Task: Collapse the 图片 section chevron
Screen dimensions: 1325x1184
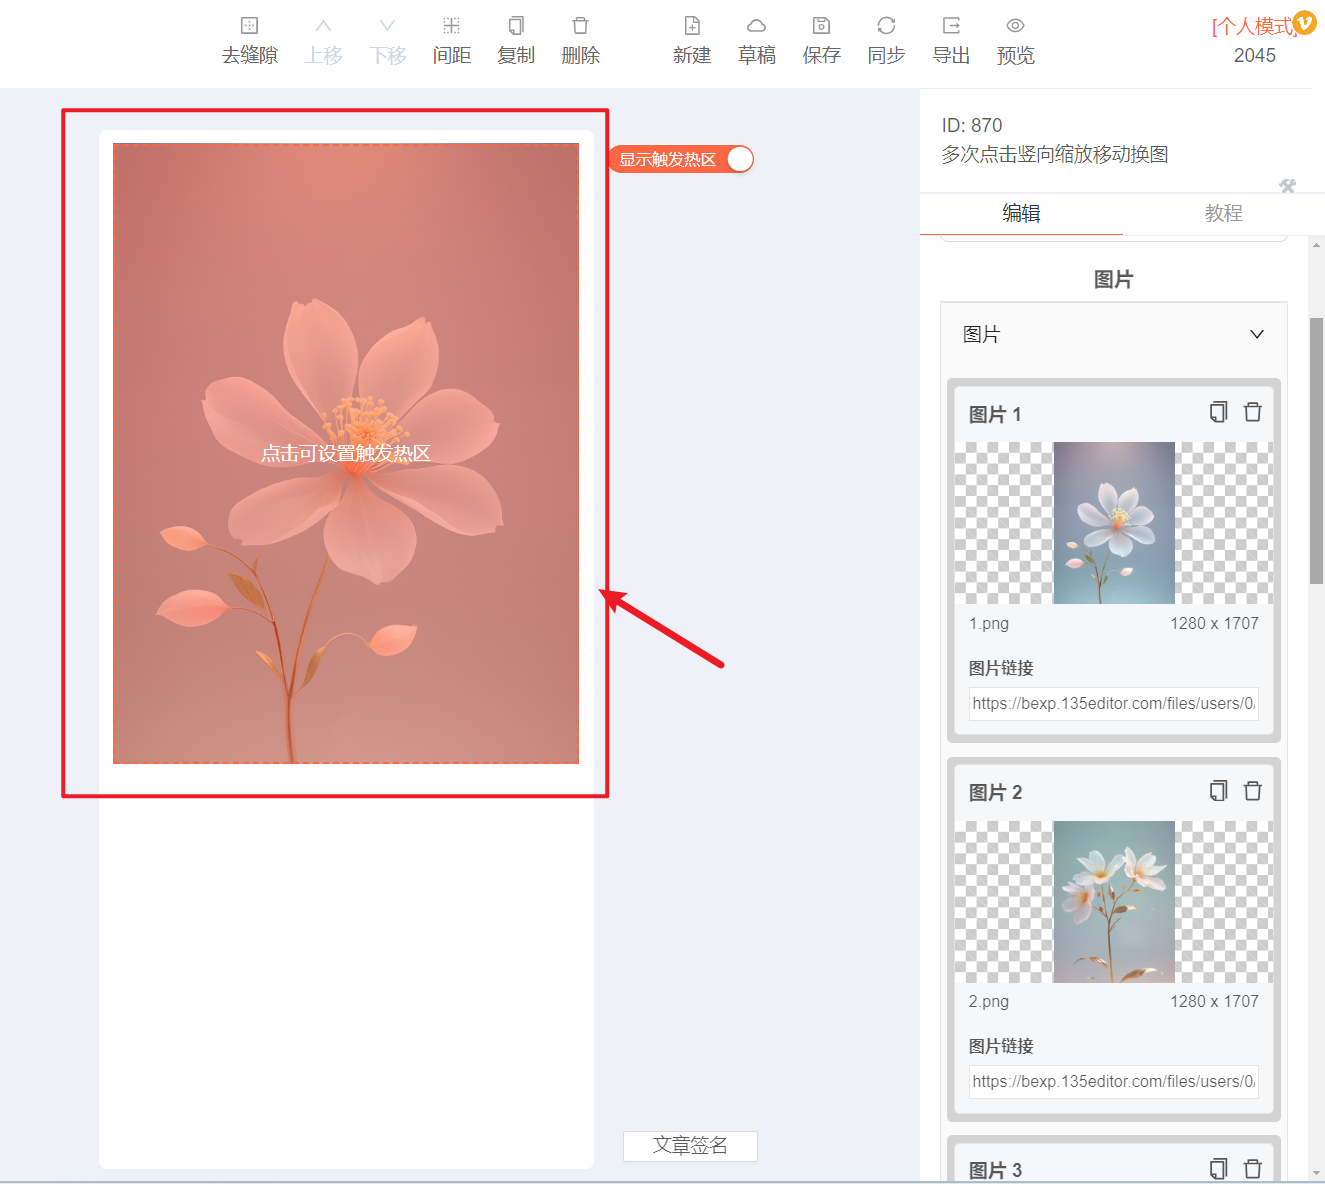Action: pyautogui.click(x=1257, y=334)
